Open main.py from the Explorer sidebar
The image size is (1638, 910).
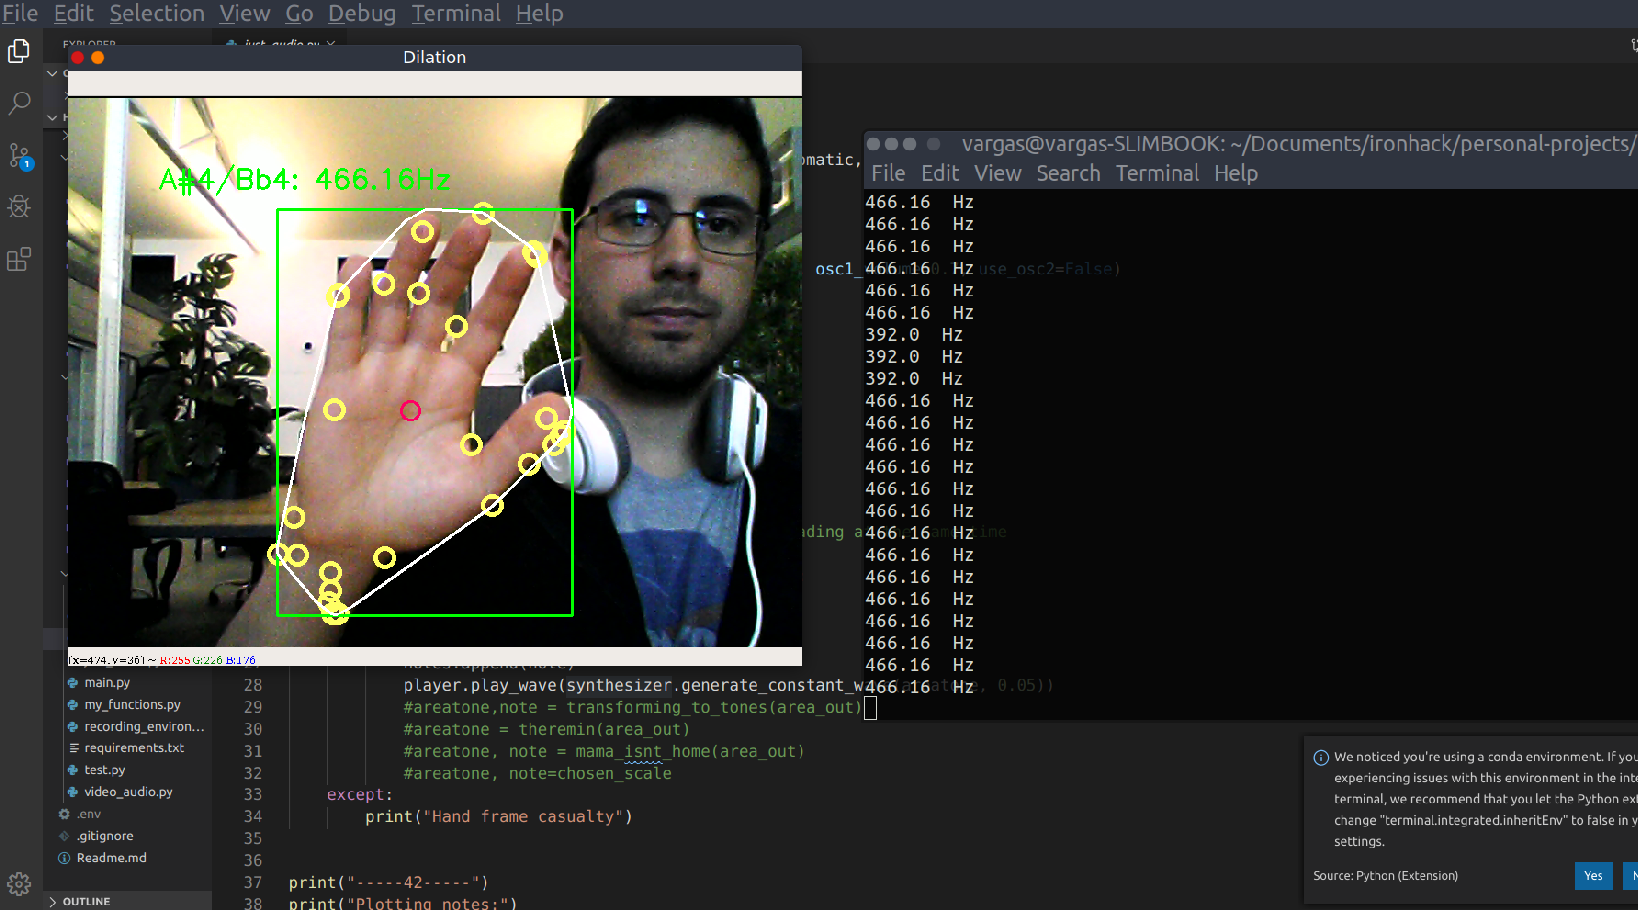[107, 682]
